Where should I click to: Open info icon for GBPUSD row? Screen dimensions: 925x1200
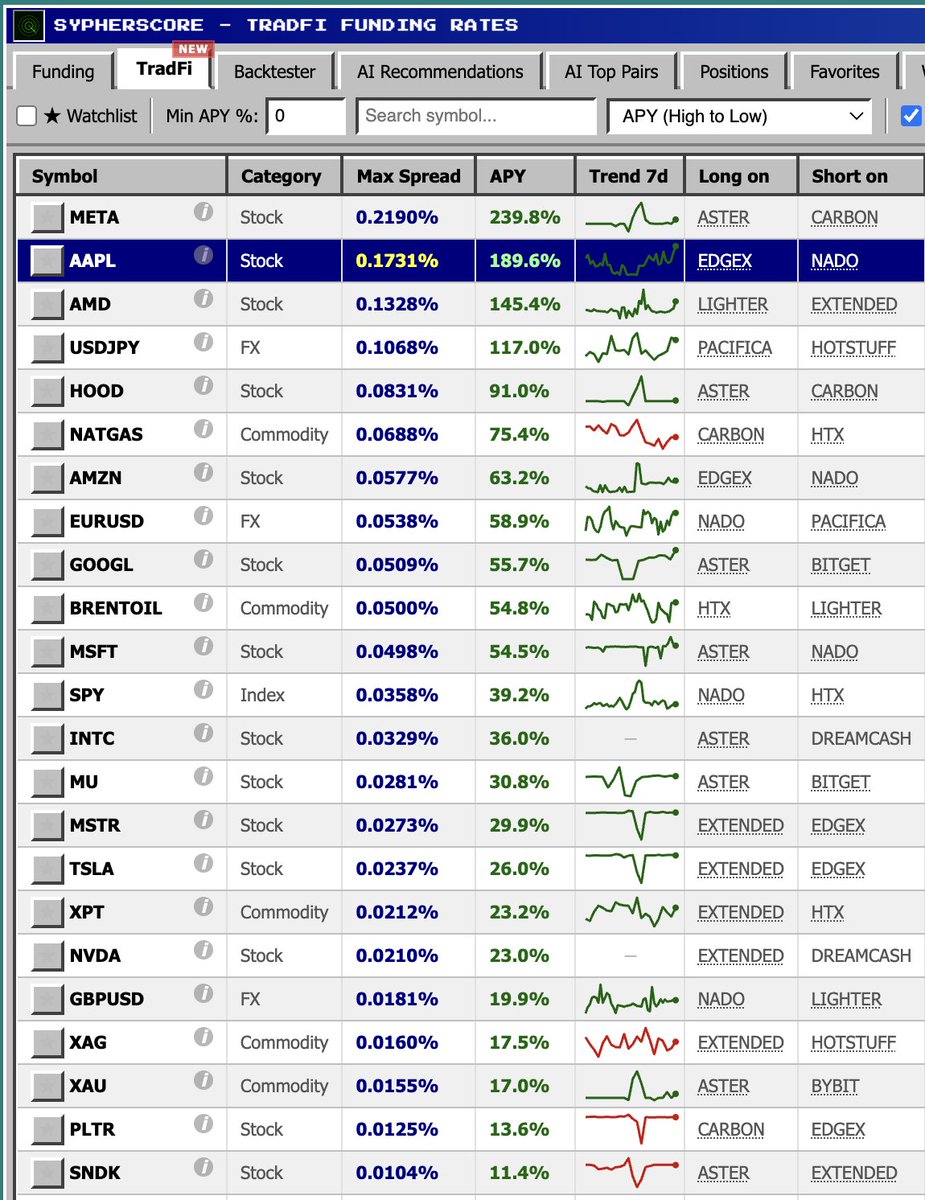203,994
